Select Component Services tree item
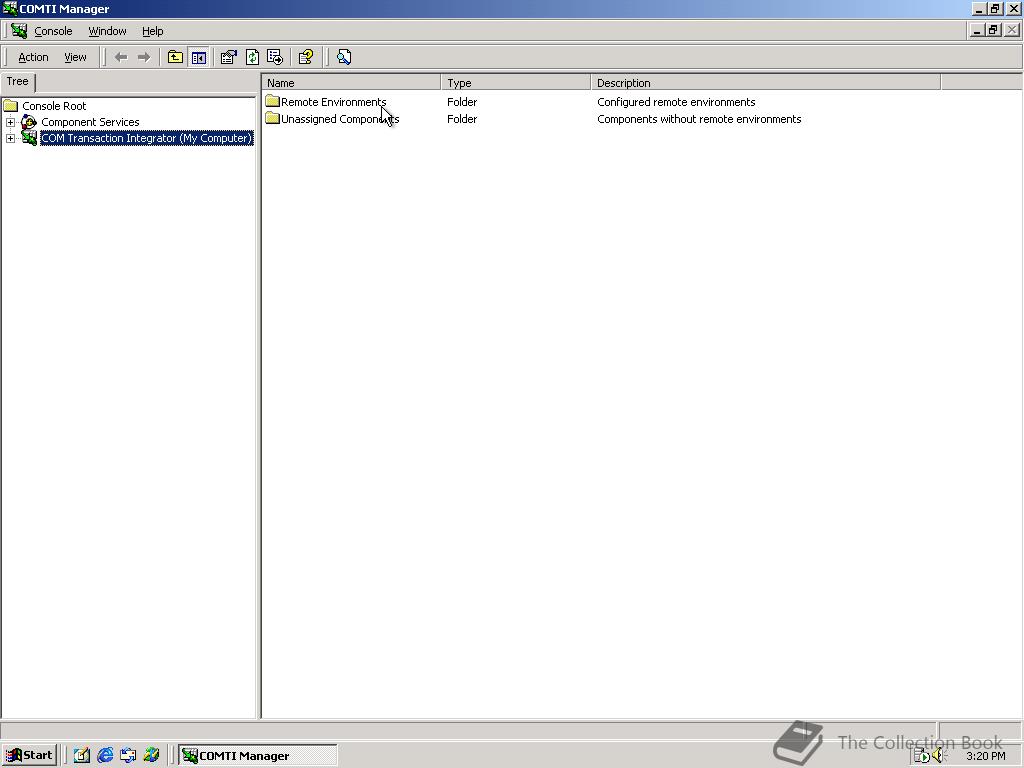The image size is (1024, 768). click(x=90, y=122)
